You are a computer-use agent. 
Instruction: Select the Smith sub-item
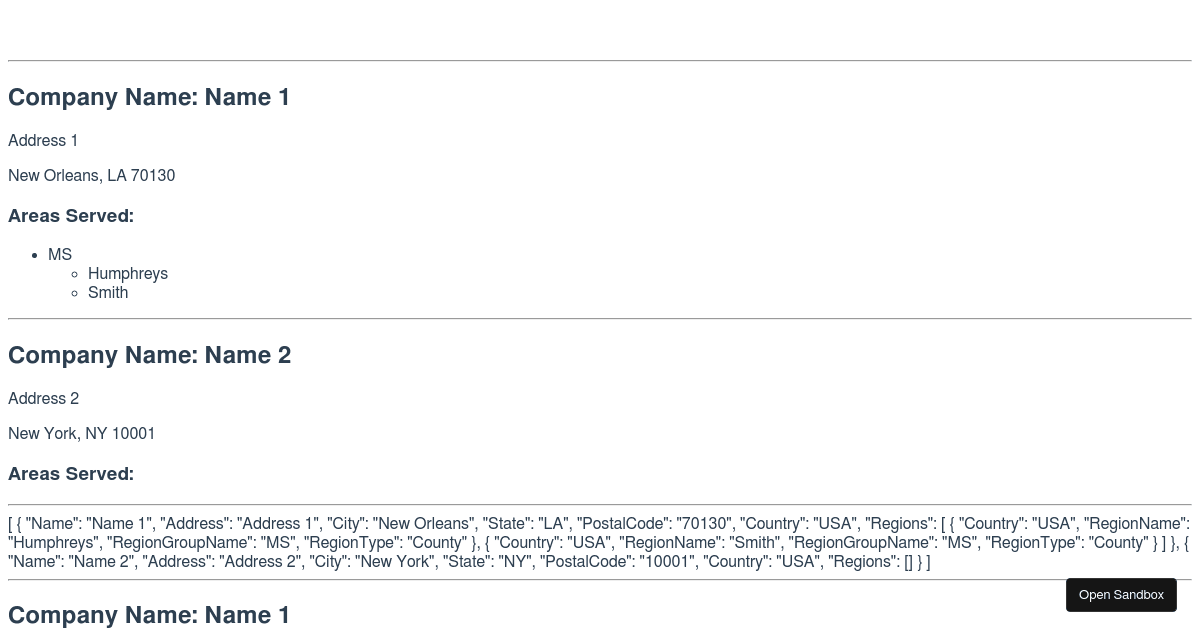coord(108,293)
